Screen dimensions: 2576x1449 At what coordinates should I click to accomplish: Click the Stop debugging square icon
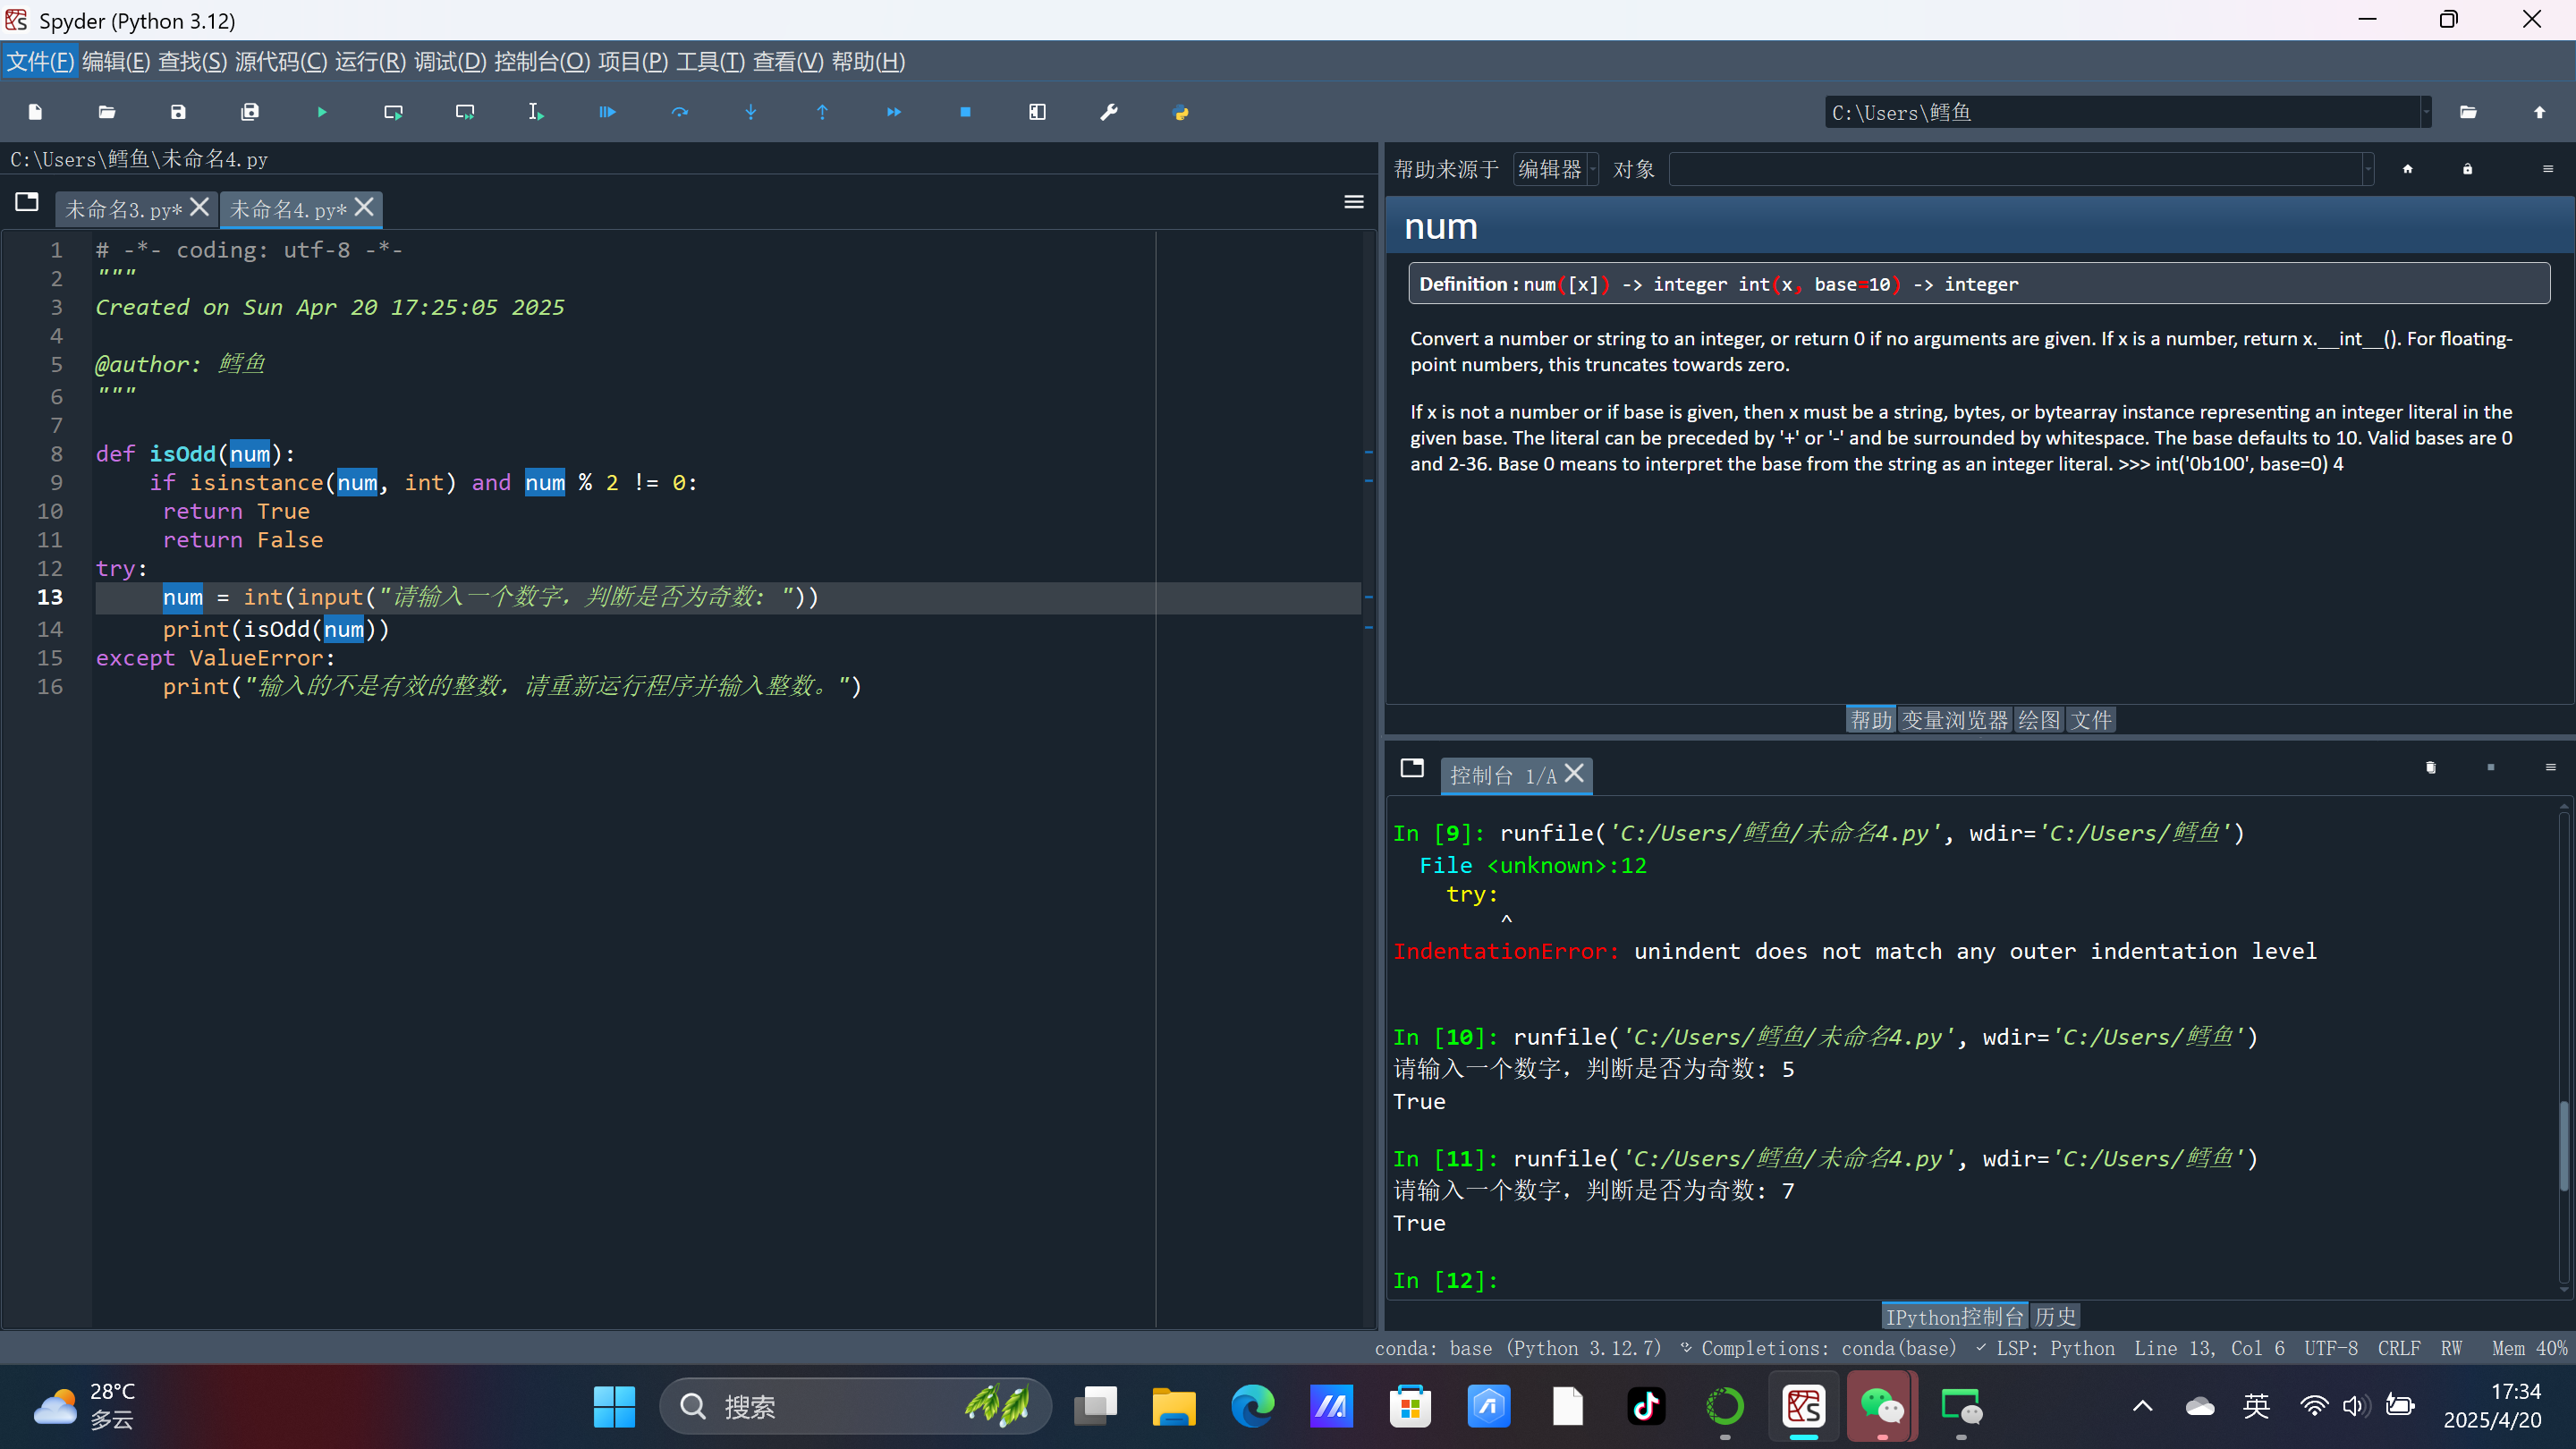tap(965, 112)
